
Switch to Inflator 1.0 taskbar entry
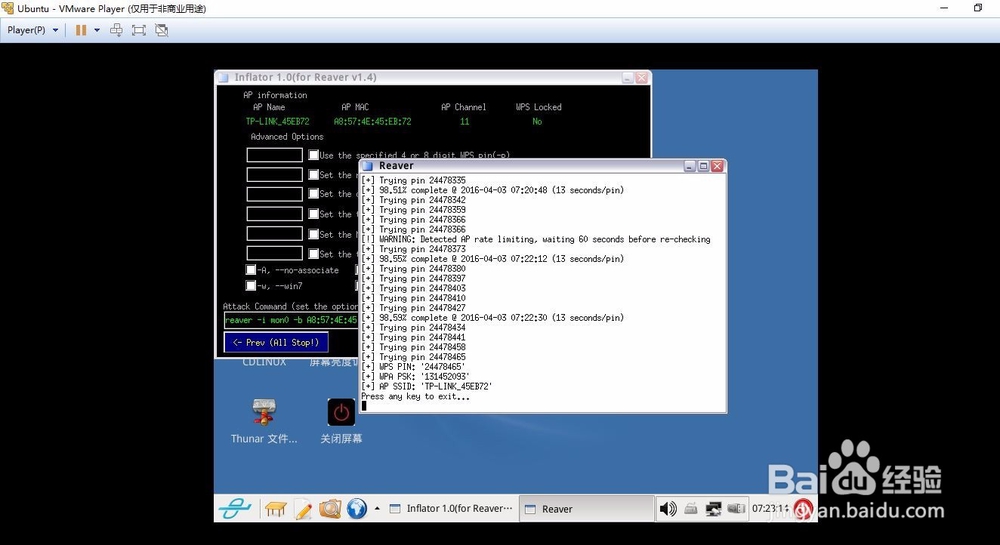tap(451, 509)
